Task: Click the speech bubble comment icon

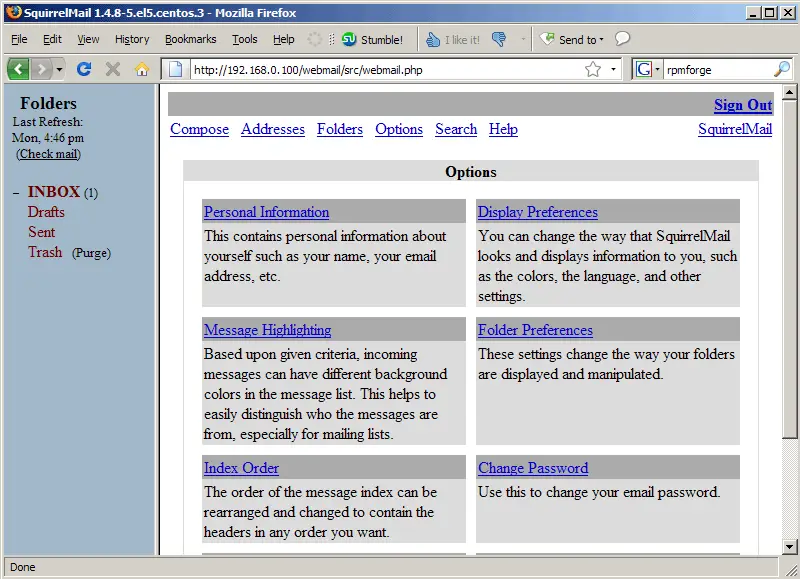Action: pos(622,38)
